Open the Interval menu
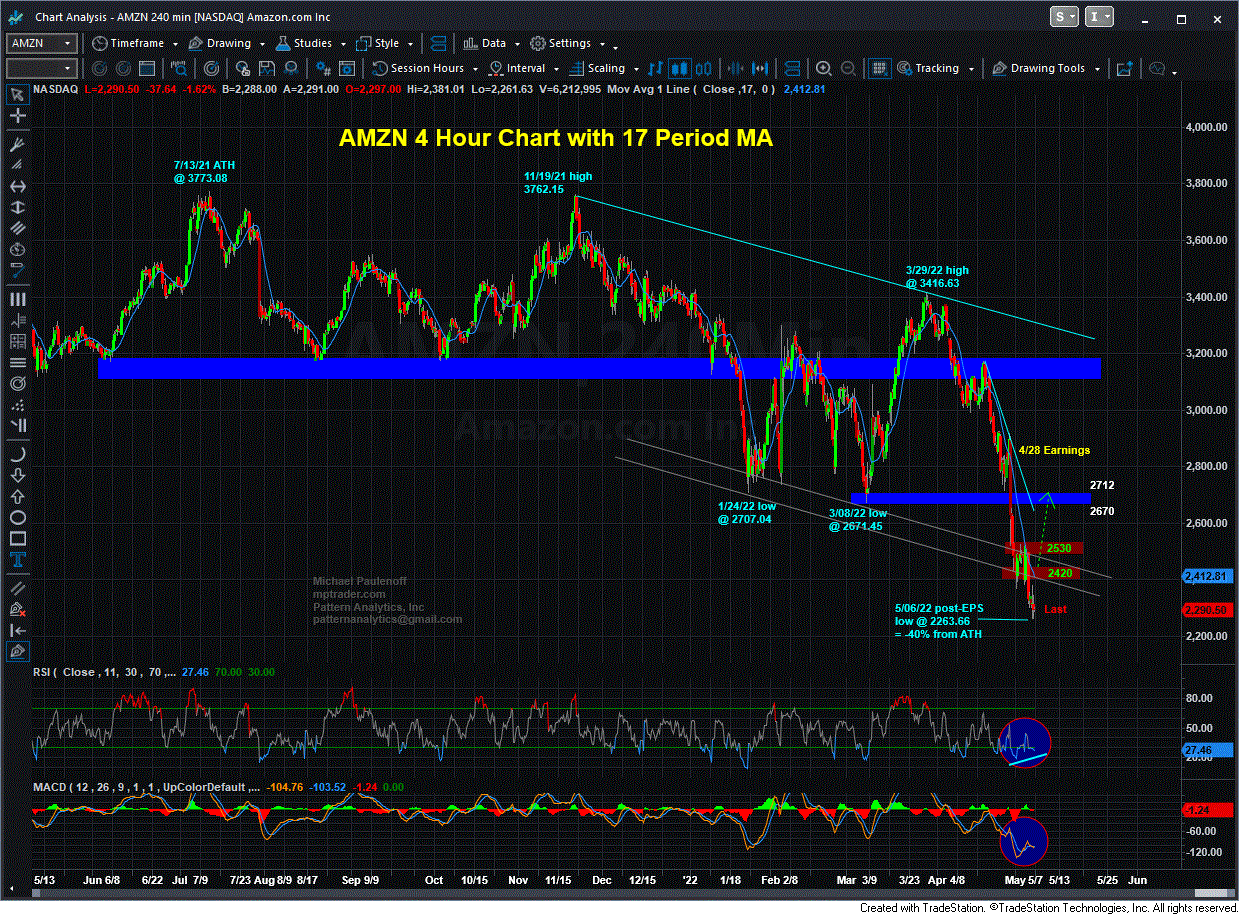Image resolution: width=1239 pixels, height=914 pixels. (523, 68)
